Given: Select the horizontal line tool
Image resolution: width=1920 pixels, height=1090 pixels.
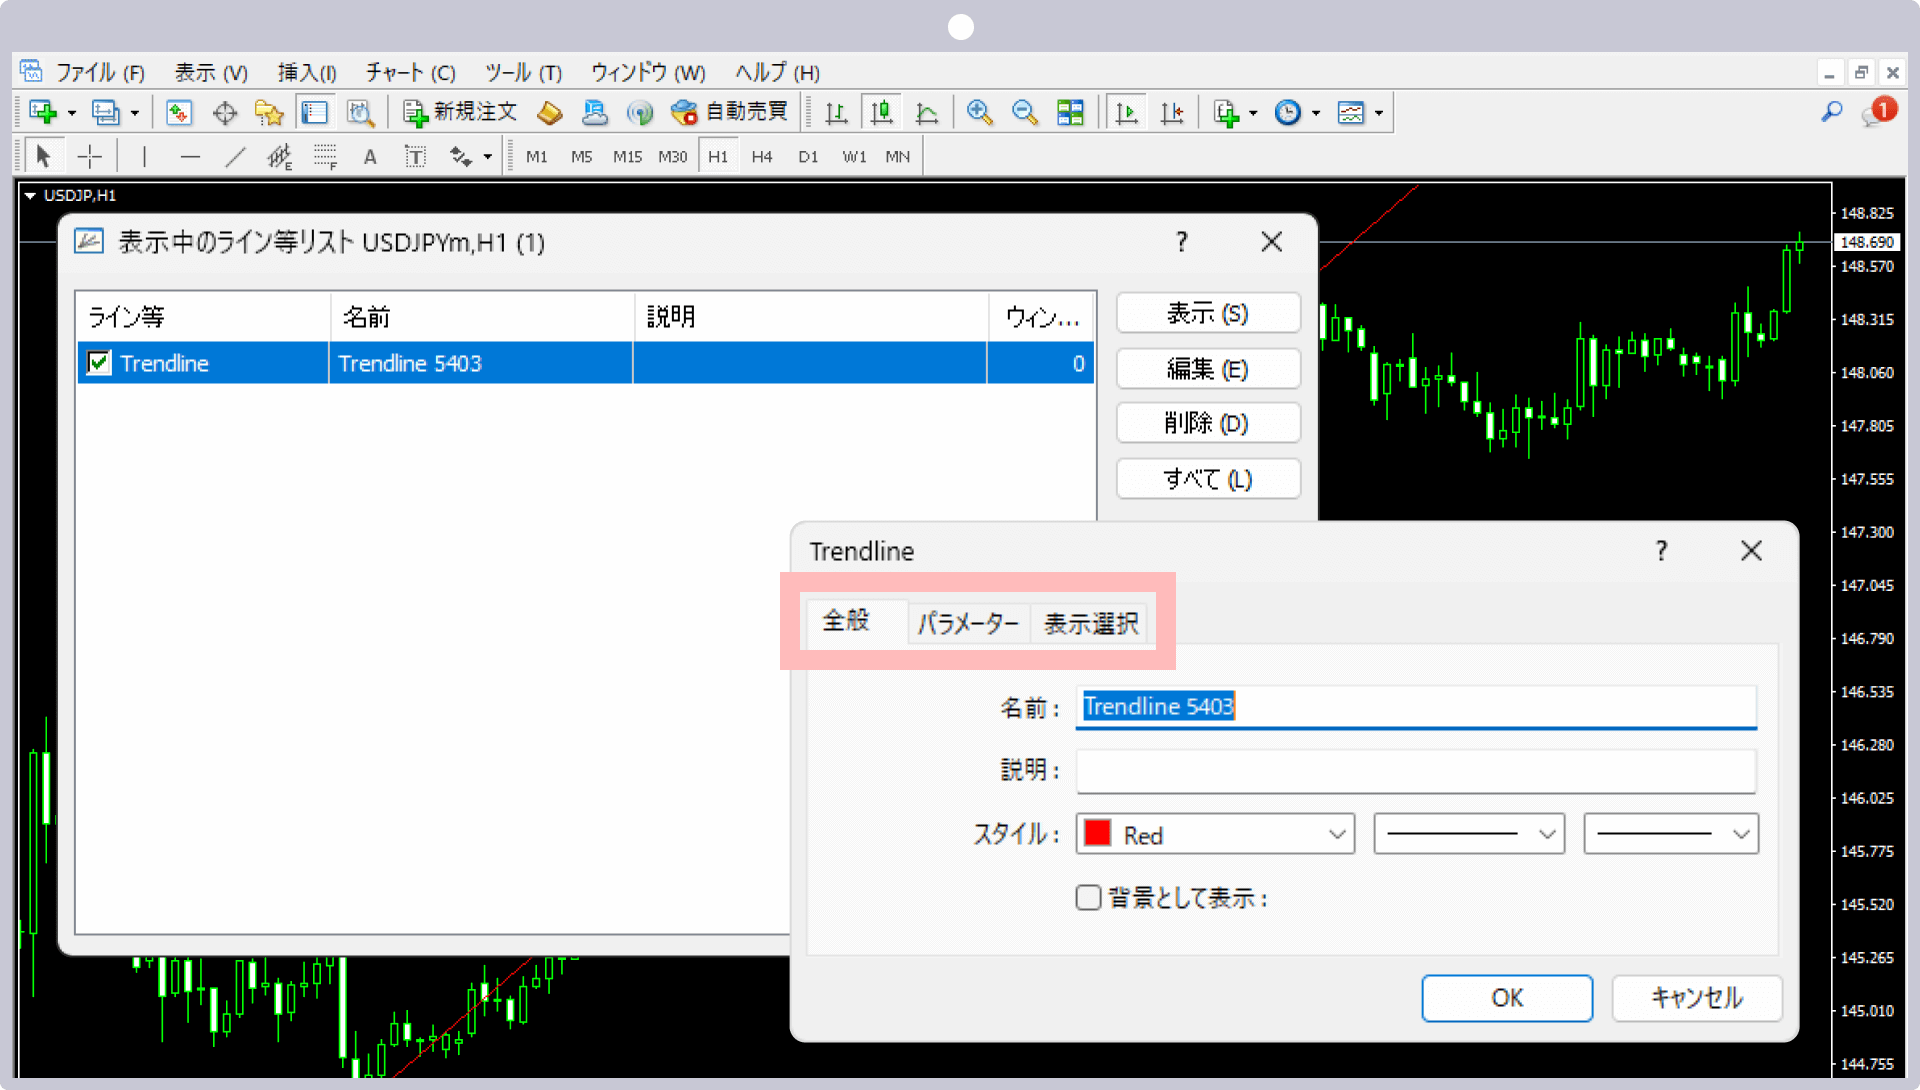Looking at the screenshot, I should point(190,156).
